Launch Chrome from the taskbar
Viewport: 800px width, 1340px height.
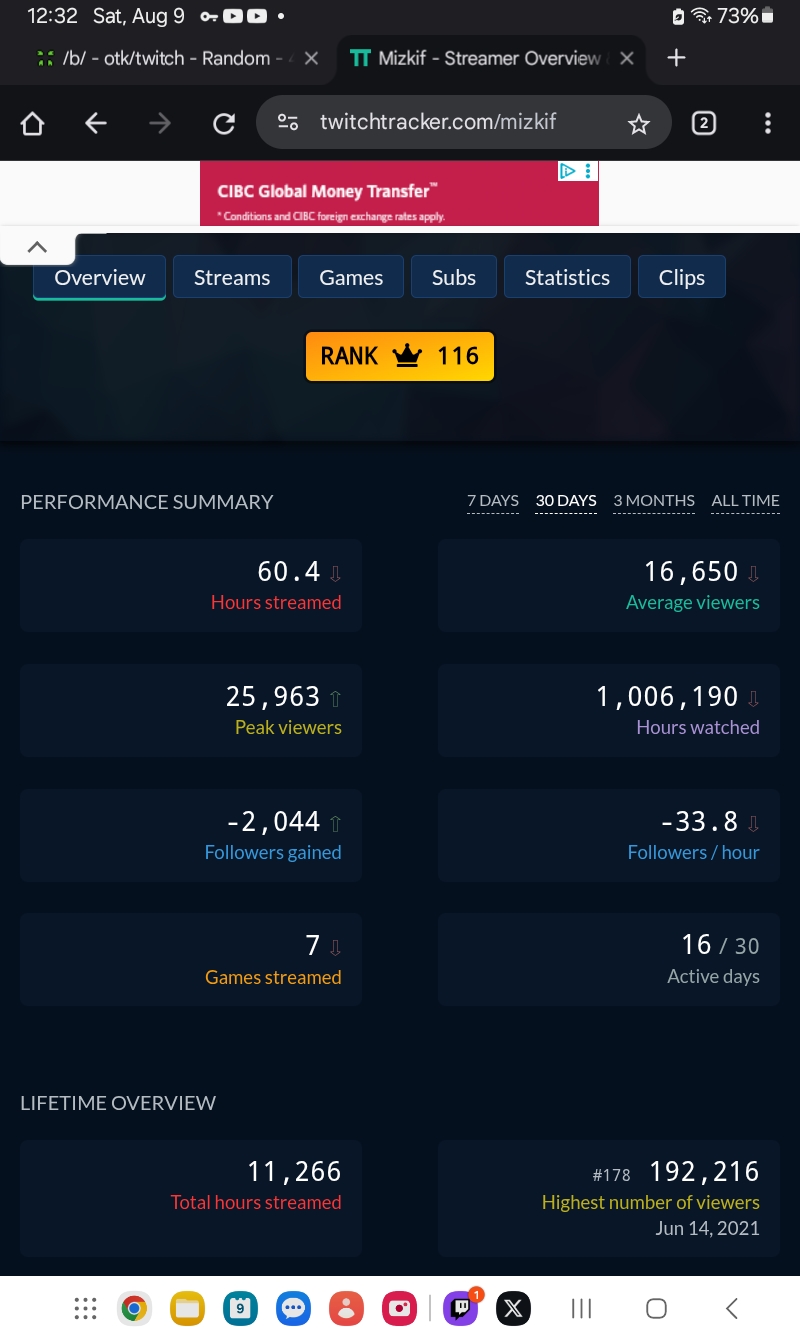pyautogui.click(x=134, y=1308)
